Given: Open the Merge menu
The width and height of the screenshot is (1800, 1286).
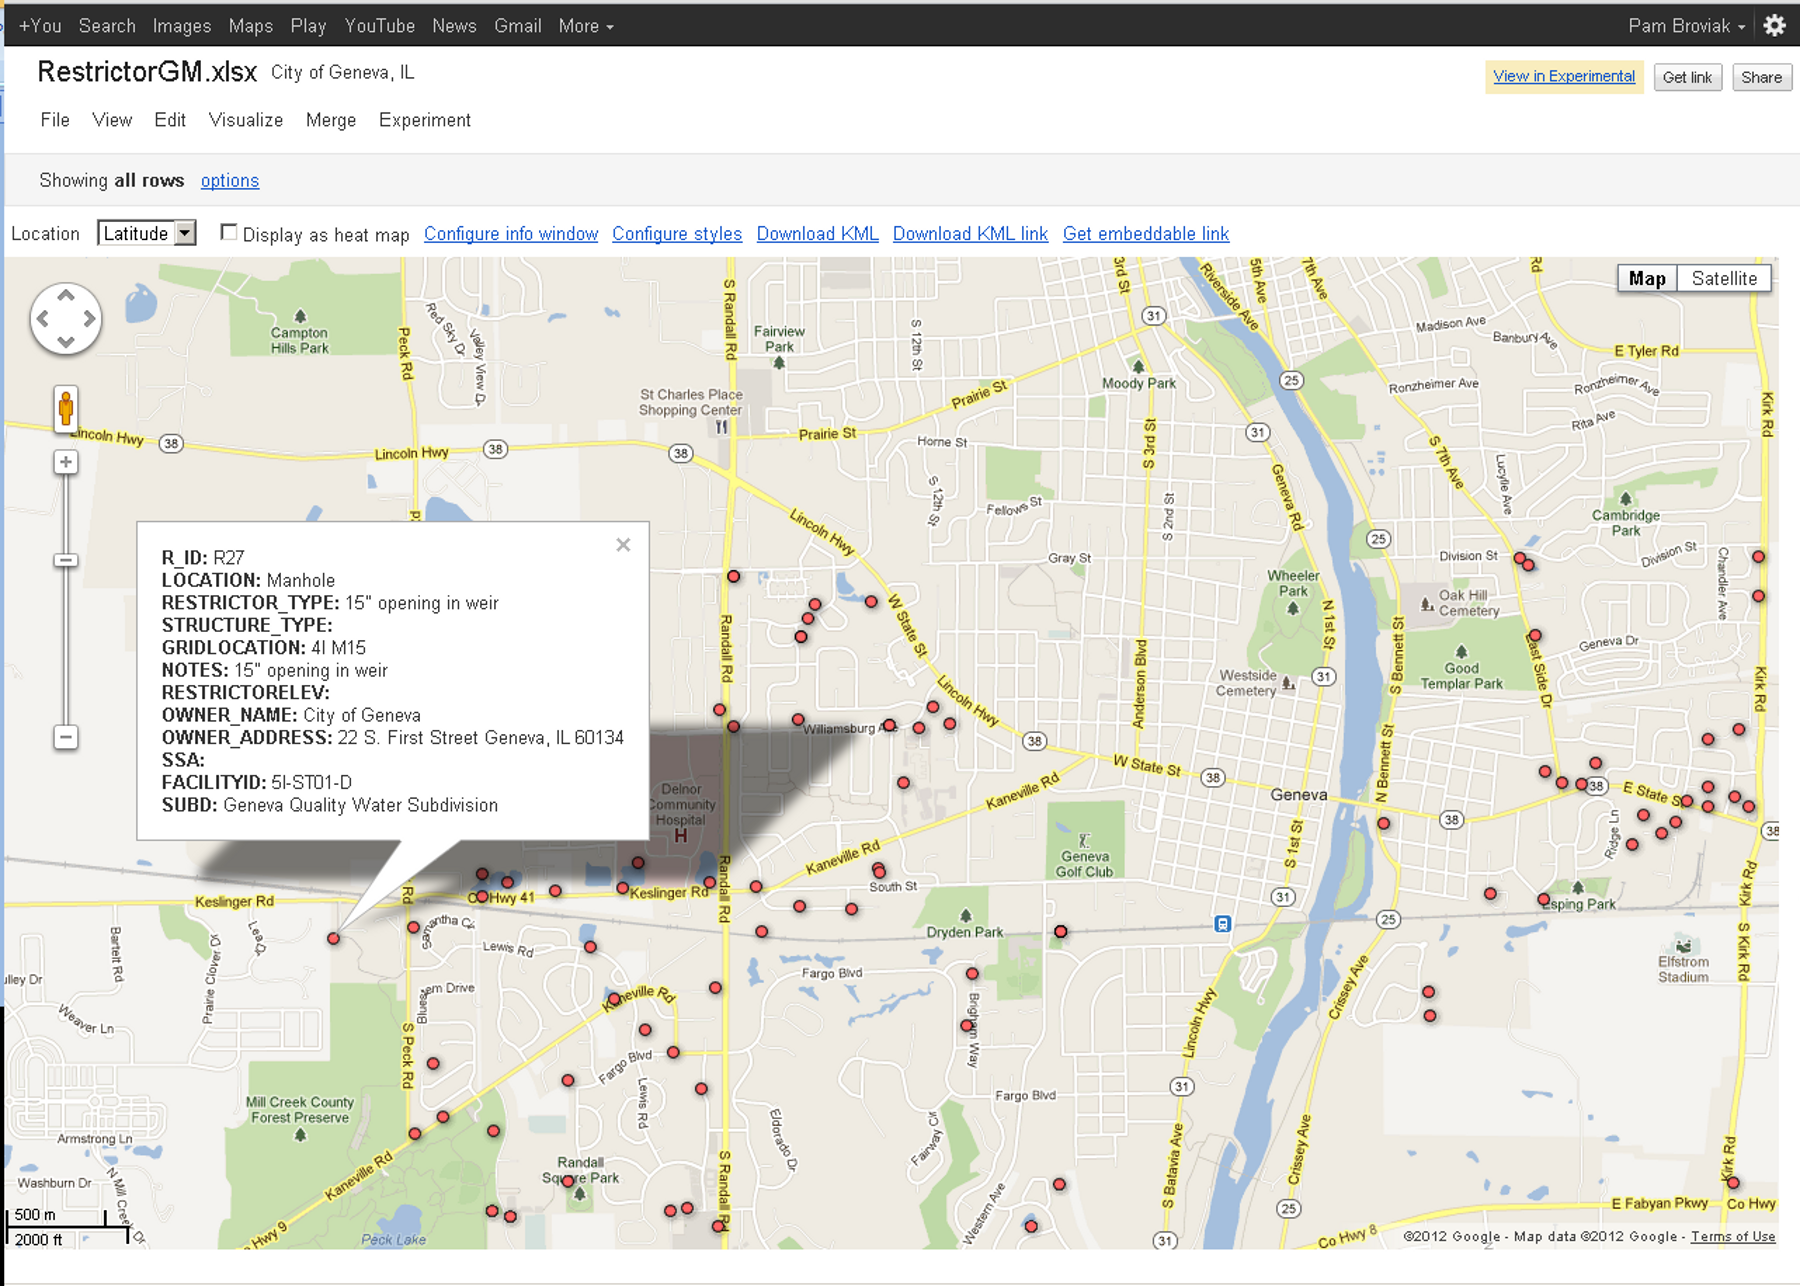Looking at the screenshot, I should 331,120.
